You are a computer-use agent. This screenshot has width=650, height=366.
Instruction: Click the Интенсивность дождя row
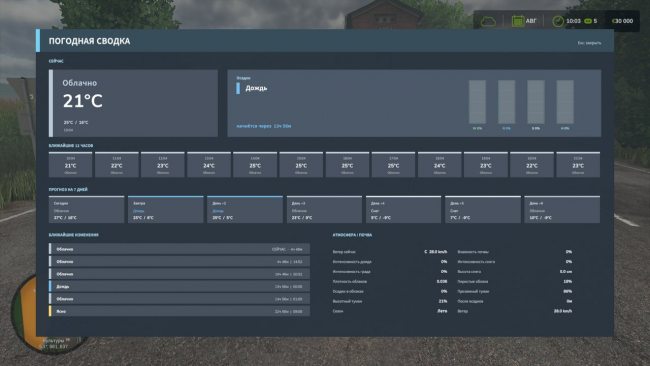390,262
